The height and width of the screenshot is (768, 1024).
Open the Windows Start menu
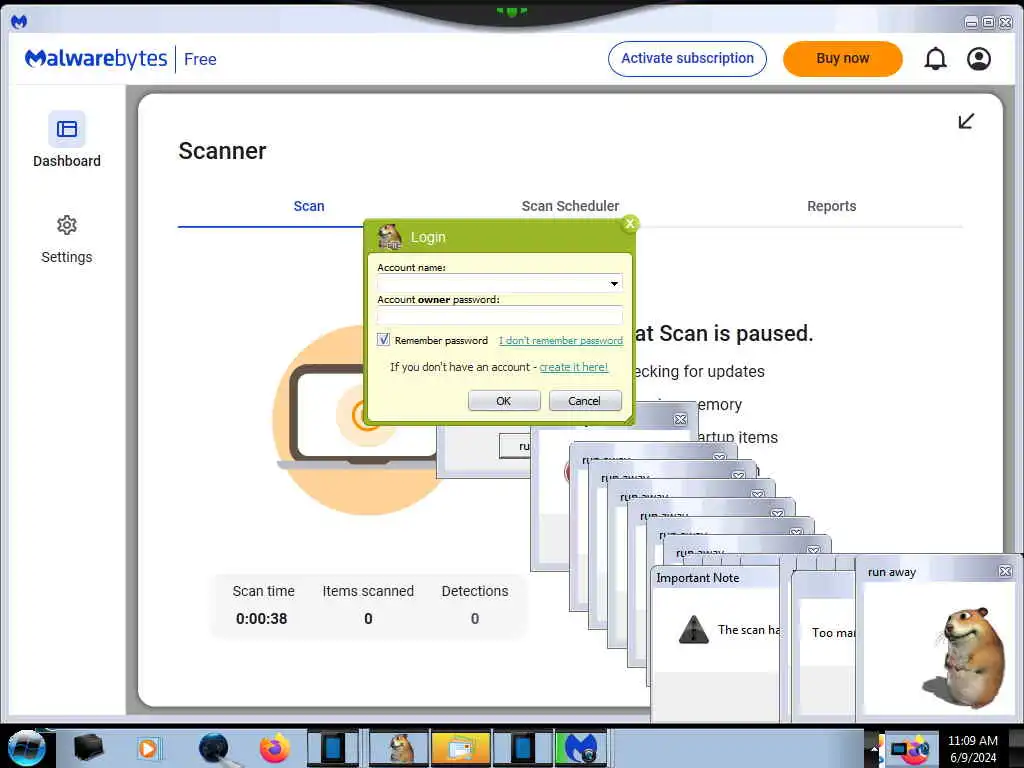click(x=26, y=748)
